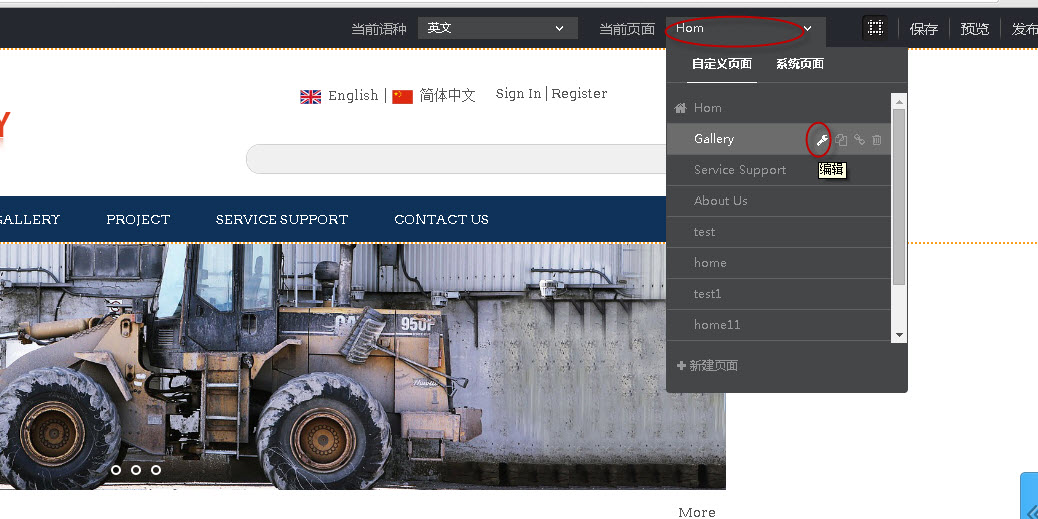Select the first carousel indicator dot
Screen dimensions: 1038x519
[x=116, y=469]
